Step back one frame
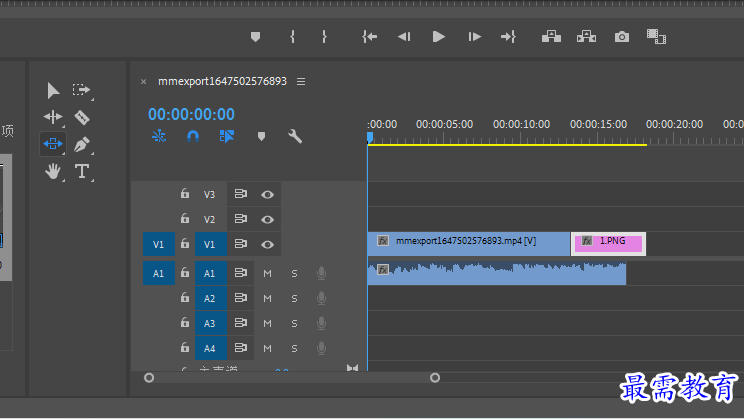The image size is (744, 419). click(404, 37)
